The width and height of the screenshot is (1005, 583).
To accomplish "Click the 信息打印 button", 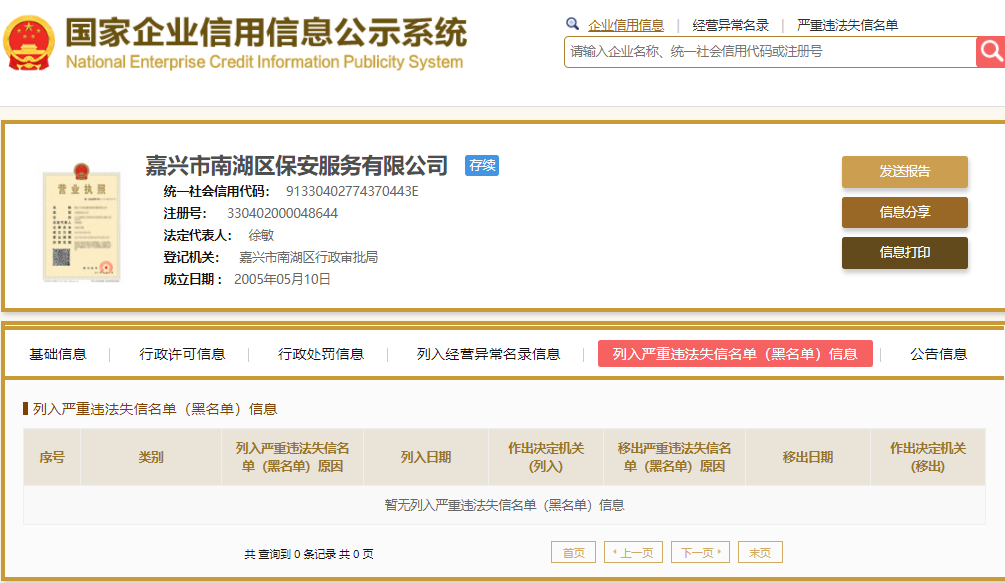I will pos(904,252).
